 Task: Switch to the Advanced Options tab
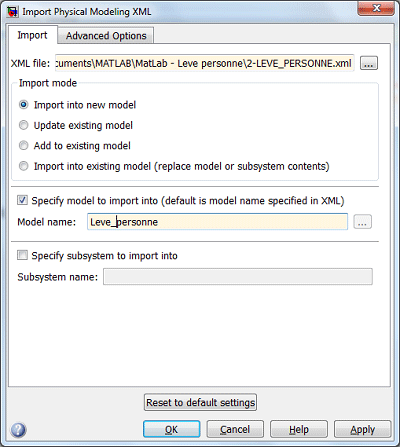pyautogui.click(x=106, y=35)
